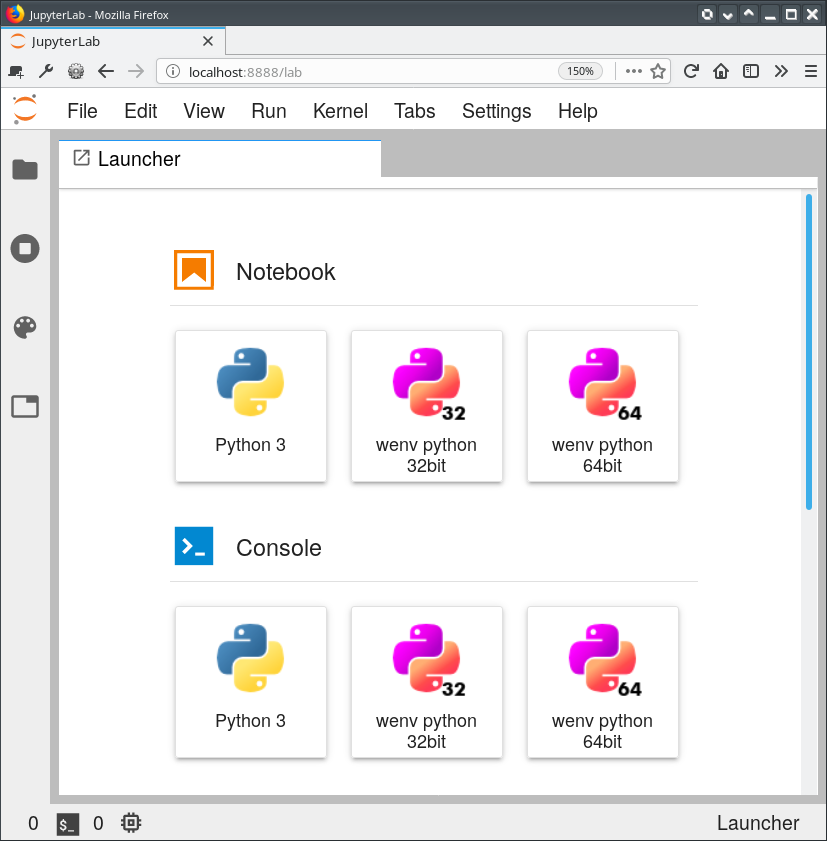Image resolution: width=827 pixels, height=841 pixels.
Task: Open the ellipsis page actions dropdown
Action: [632, 72]
